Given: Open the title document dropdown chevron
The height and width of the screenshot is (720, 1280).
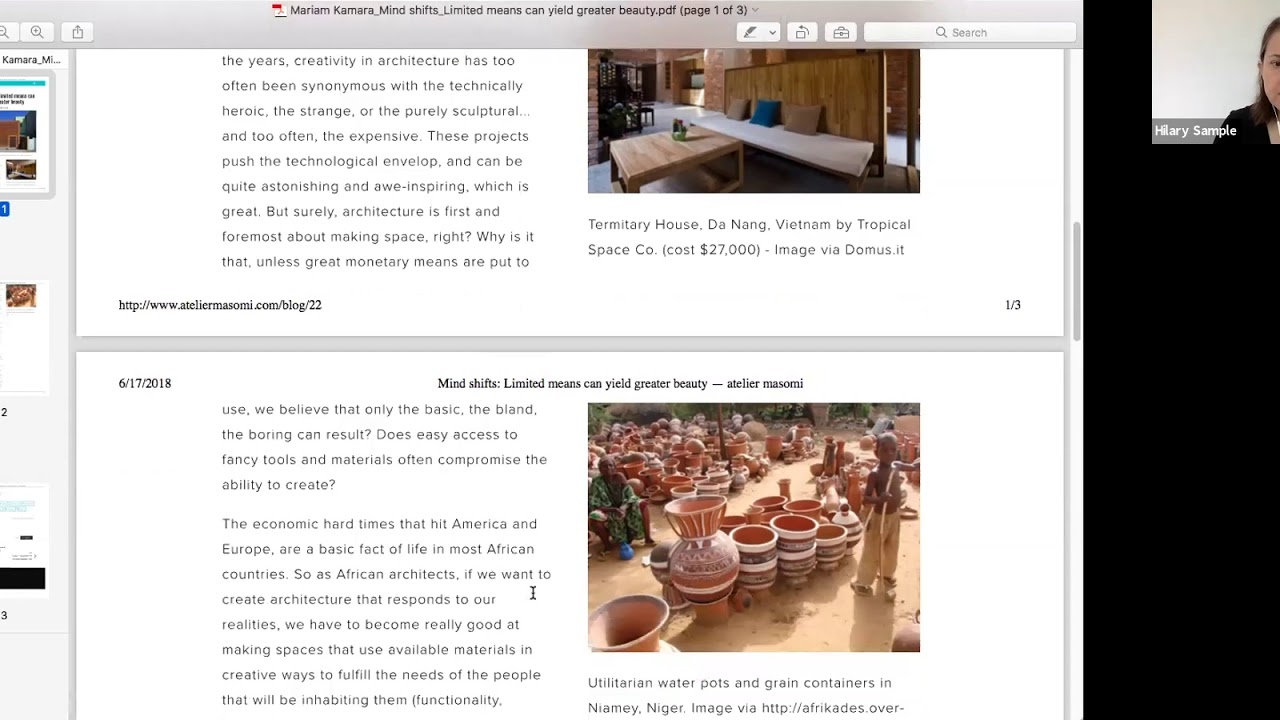Looking at the screenshot, I should click(x=755, y=10).
